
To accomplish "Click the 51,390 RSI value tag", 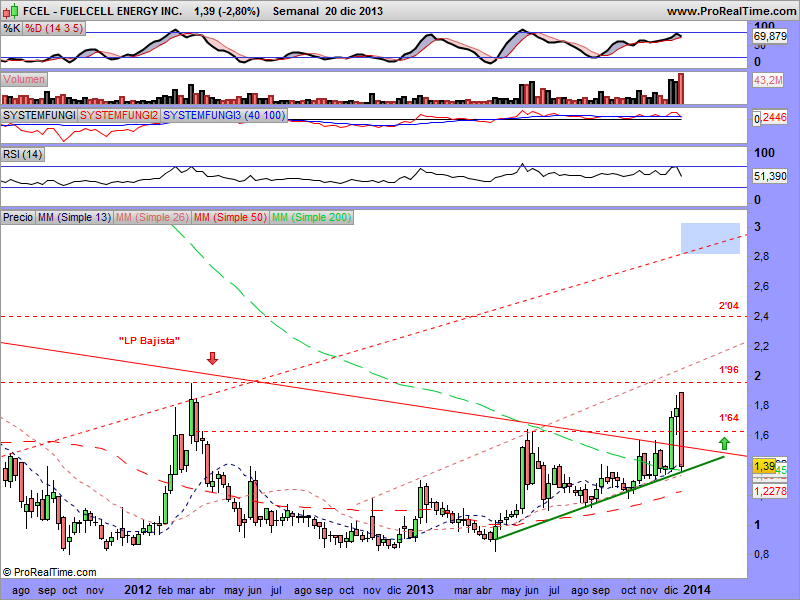I will coord(770,176).
